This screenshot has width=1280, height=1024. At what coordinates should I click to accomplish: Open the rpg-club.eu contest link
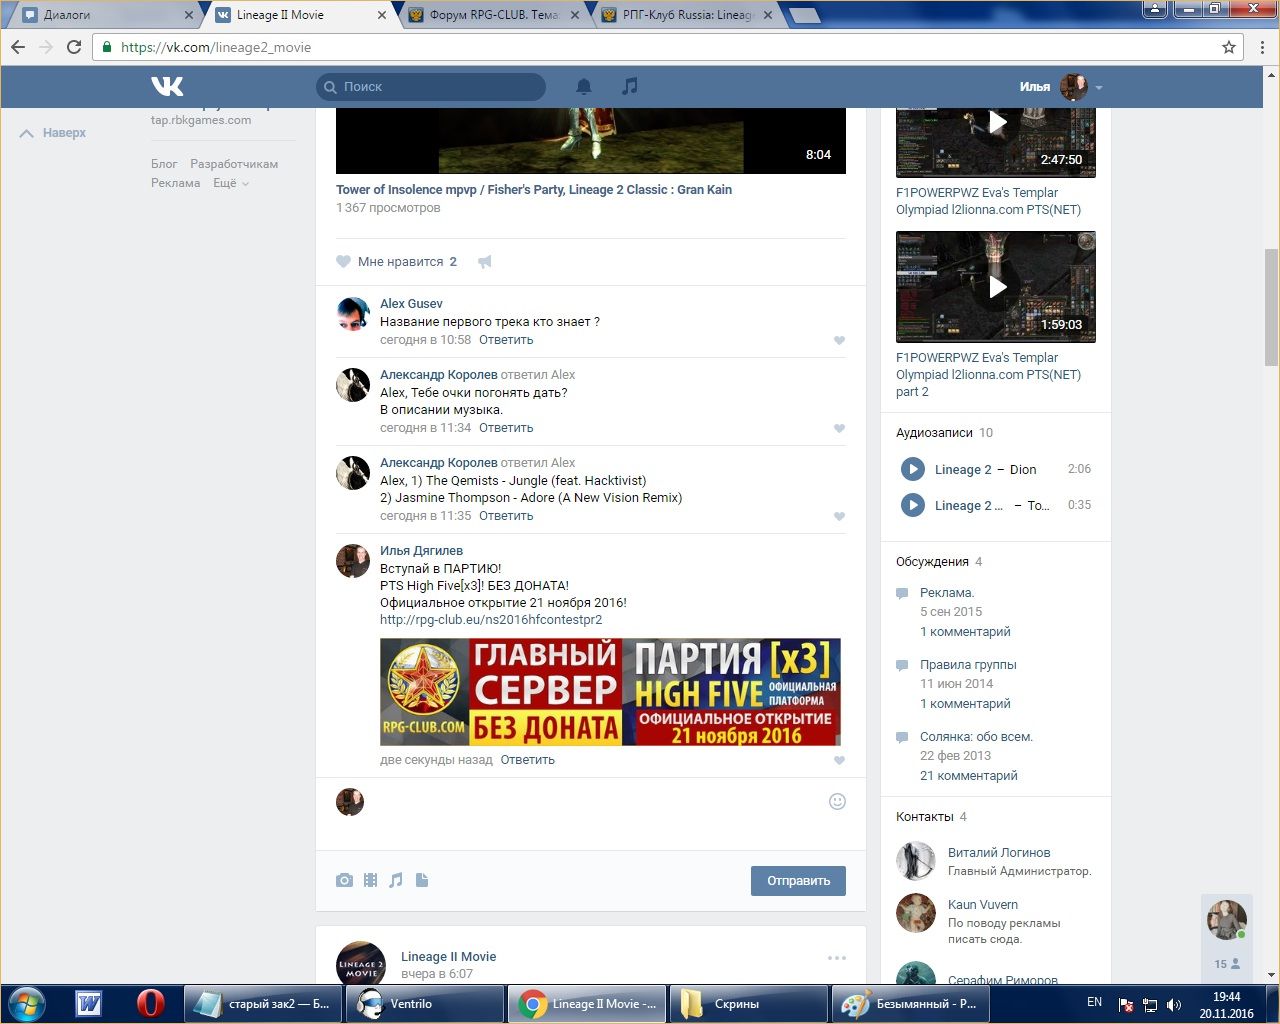pos(491,620)
